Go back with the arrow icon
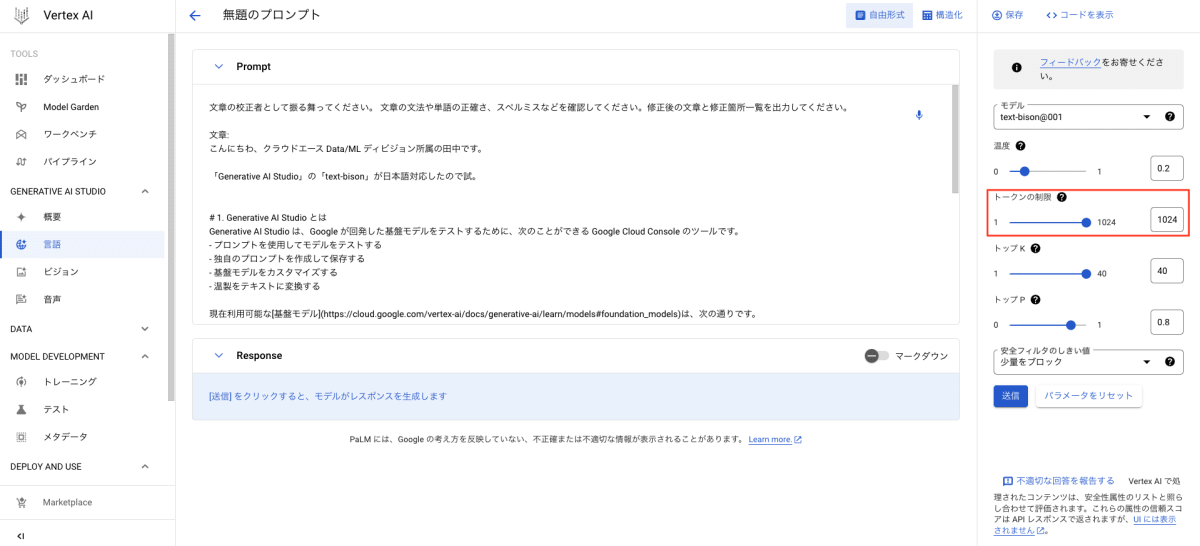This screenshot has height=546, width=1200. [195, 15]
